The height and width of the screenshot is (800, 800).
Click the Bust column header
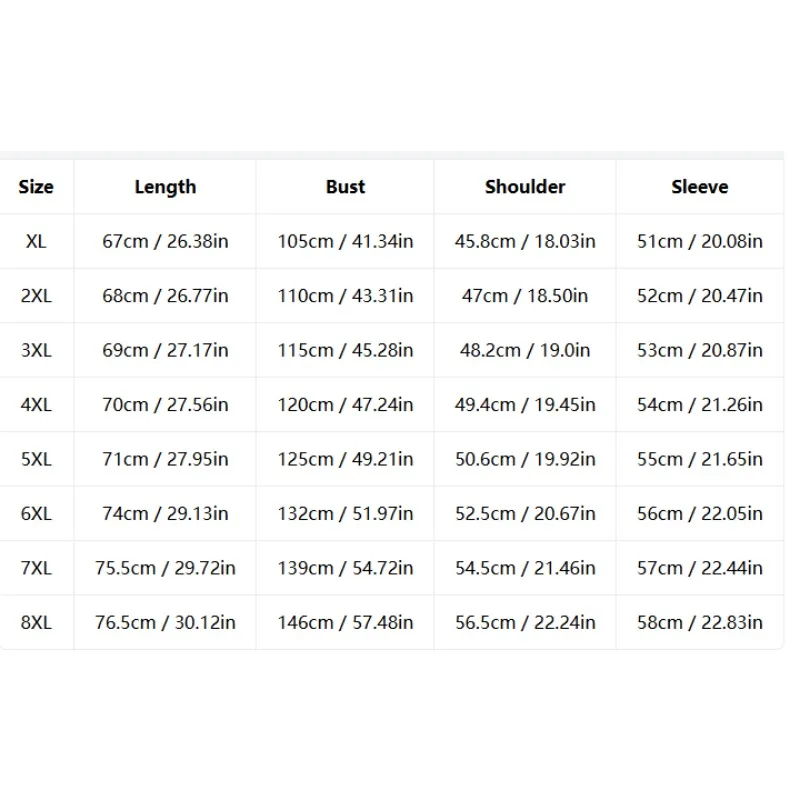[345, 187]
